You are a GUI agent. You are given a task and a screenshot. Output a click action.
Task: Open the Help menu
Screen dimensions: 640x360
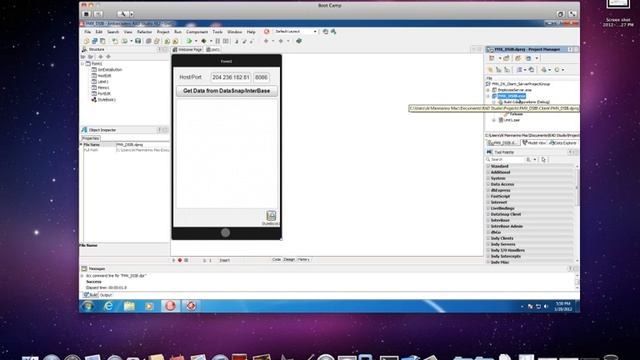(x=251, y=32)
